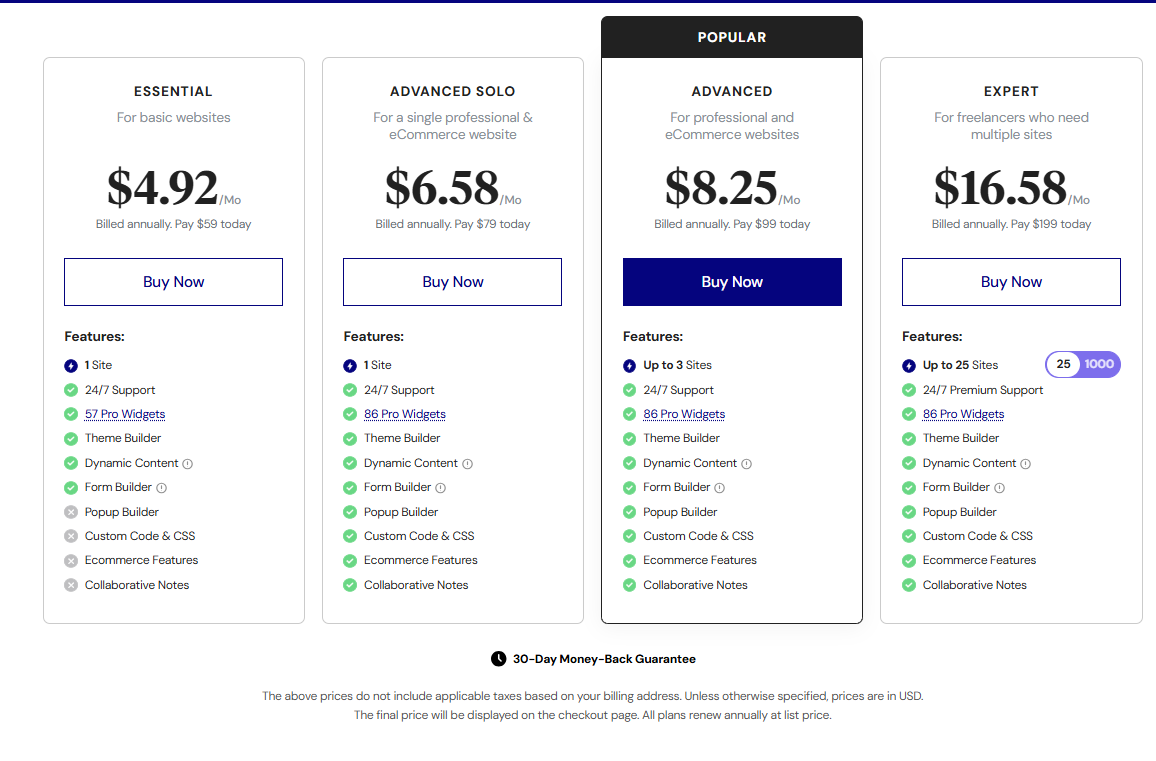The width and height of the screenshot is (1156, 761).
Task: Buy the Advanced Solo plan now
Action: click(453, 282)
